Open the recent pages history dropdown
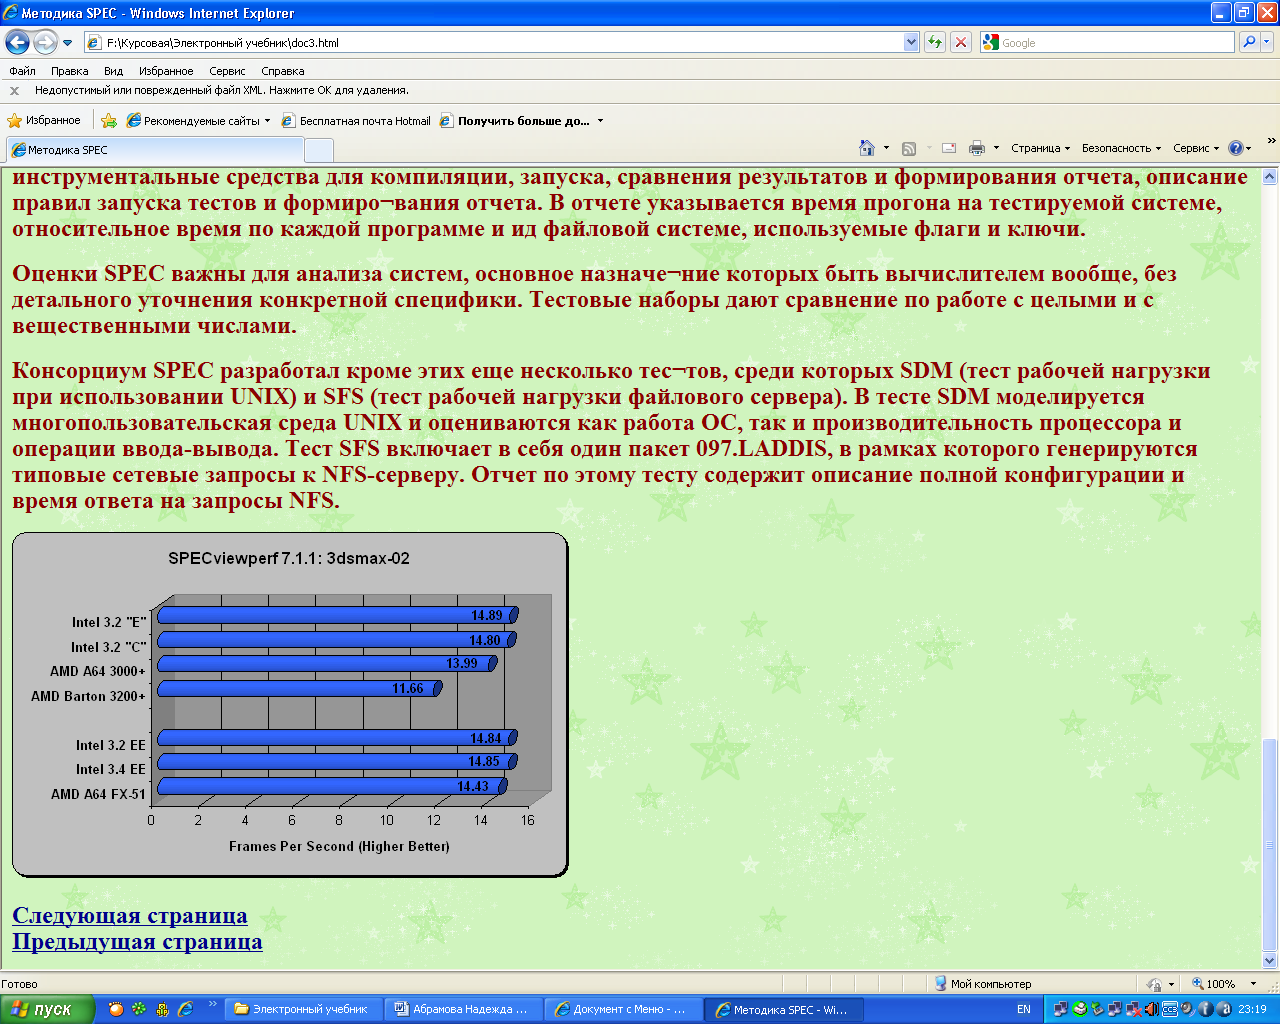 pyautogui.click(x=68, y=43)
